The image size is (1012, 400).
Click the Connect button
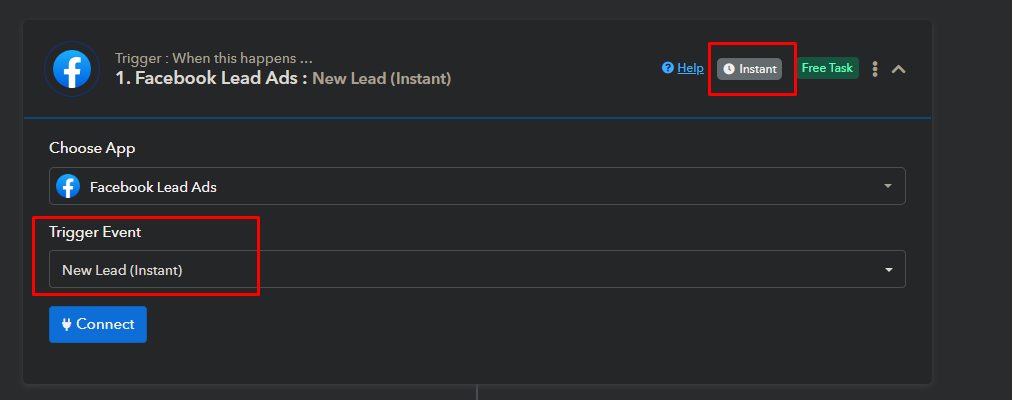(x=98, y=324)
